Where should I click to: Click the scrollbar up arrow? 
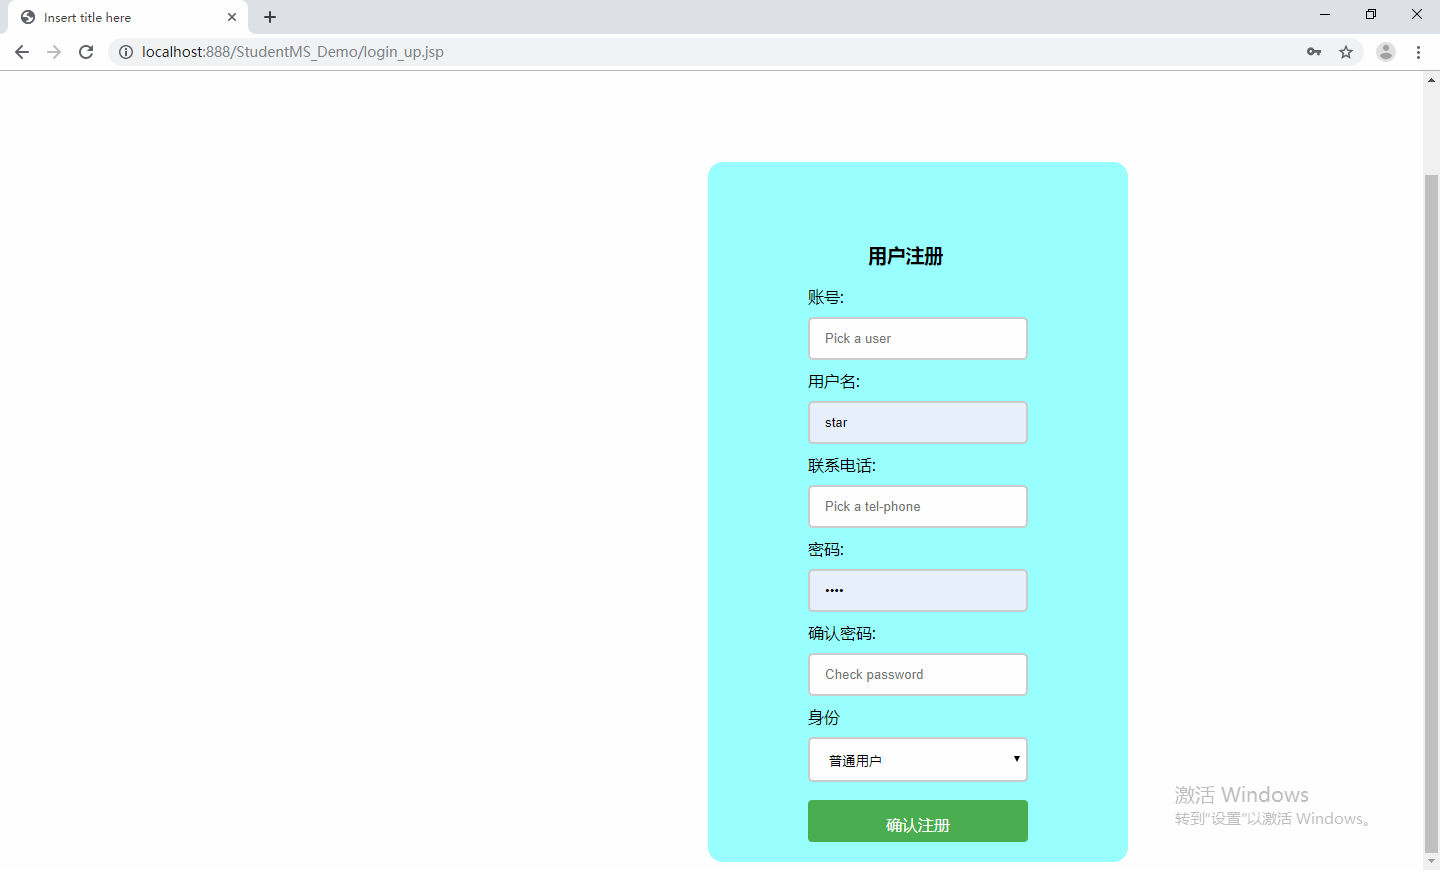point(1431,79)
